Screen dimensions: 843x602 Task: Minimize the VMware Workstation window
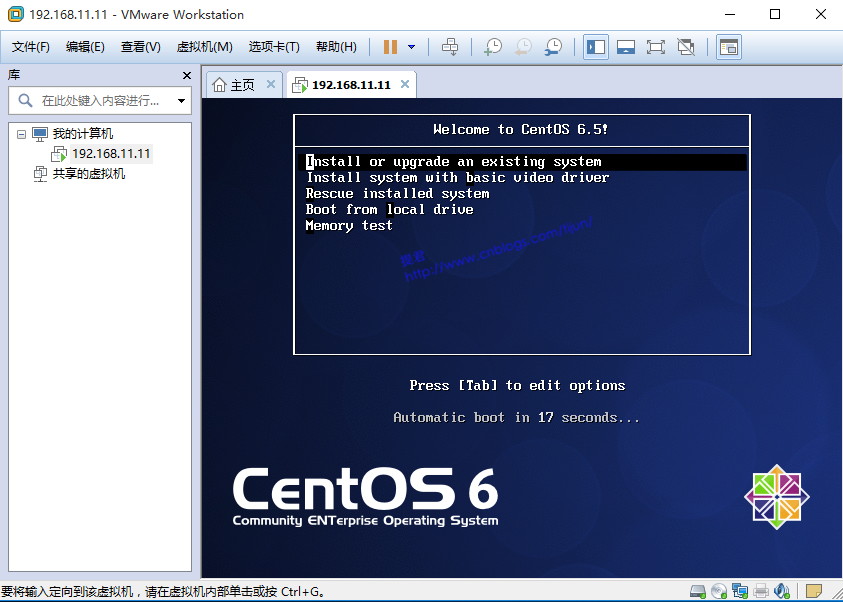point(730,15)
